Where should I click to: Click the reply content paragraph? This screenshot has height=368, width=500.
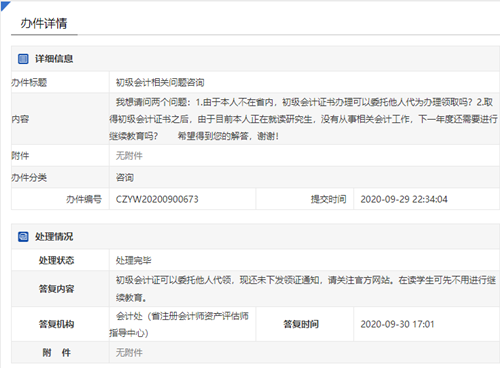pyautogui.click(x=306, y=289)
